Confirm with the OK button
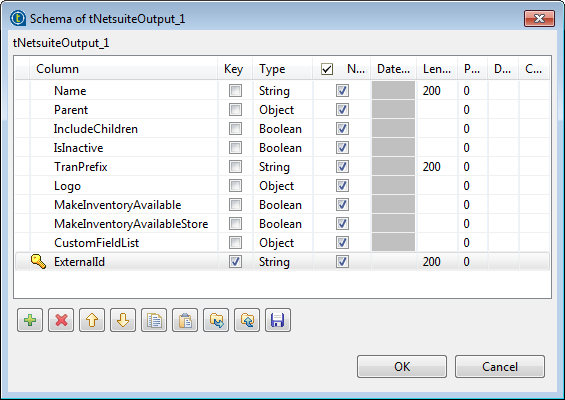The width and height of the screenshot is (565, 400). click(402, 366)
